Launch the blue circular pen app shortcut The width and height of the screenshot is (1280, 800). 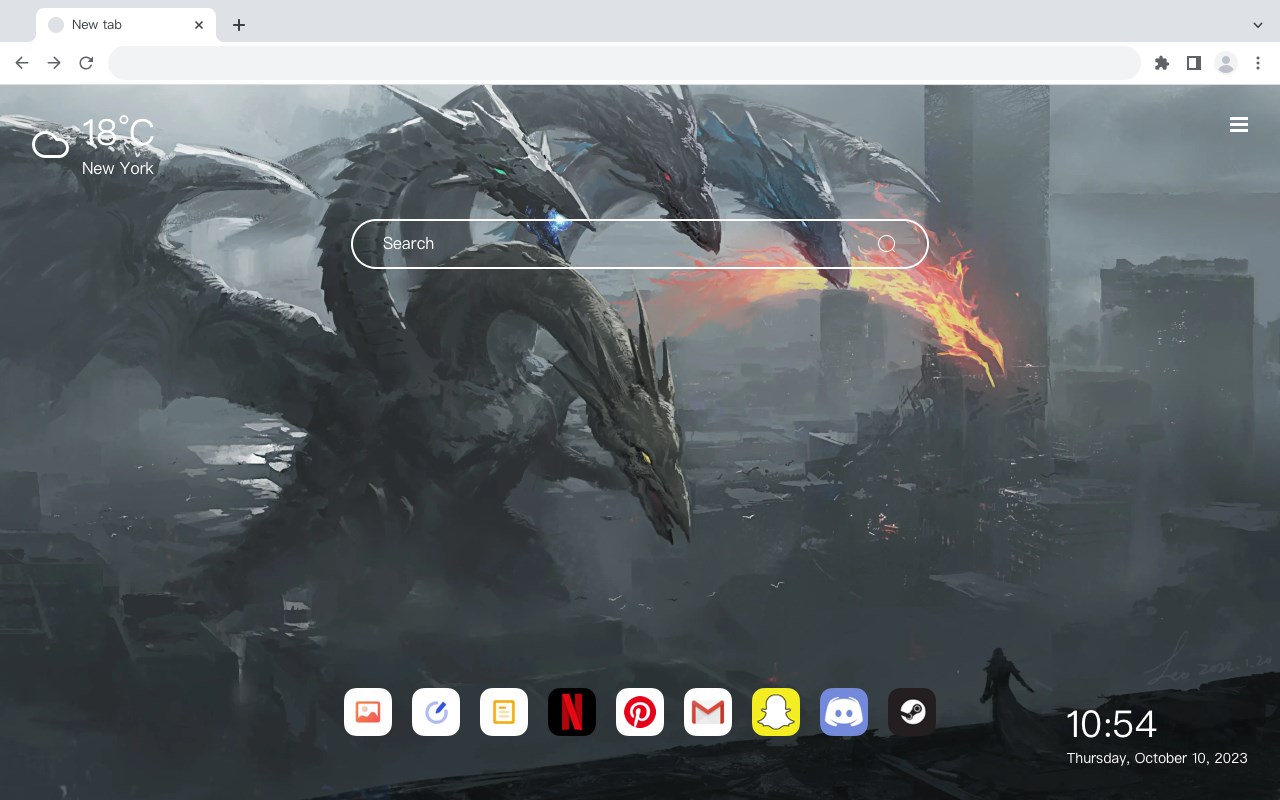click(x=436, y=712)
